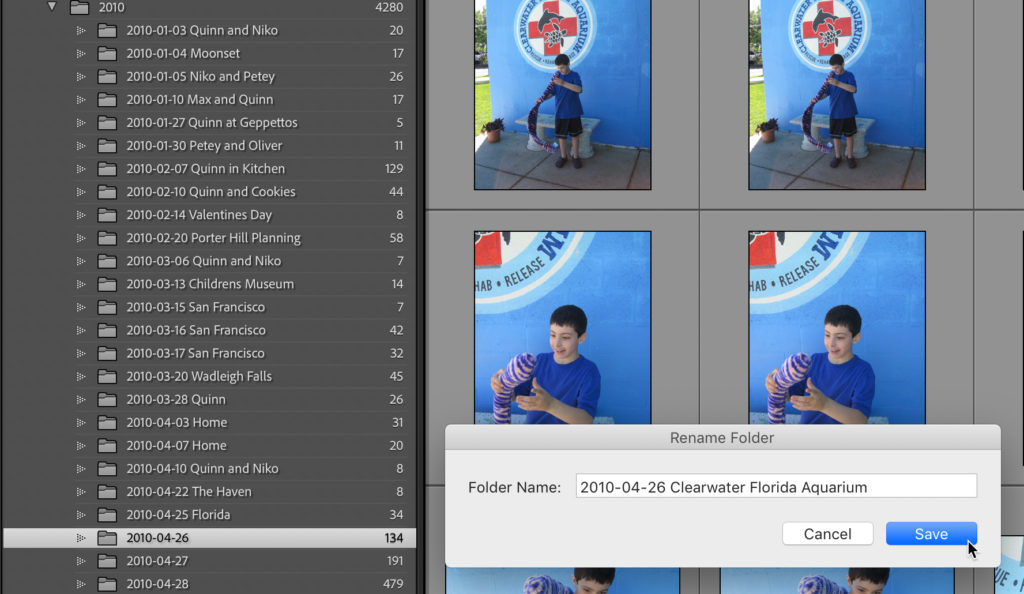Screen dimensions: 1024x594
Task: Expand the 2010-01-03 Quinn and Niko folder arrow
Action: pyautogui.click(x=81, y=31)
